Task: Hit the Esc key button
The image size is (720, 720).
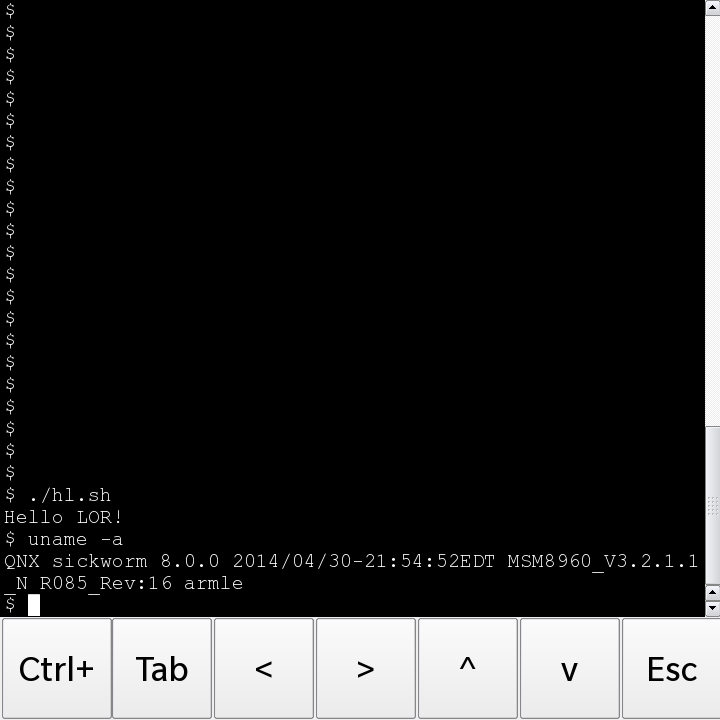Action: 671,669
